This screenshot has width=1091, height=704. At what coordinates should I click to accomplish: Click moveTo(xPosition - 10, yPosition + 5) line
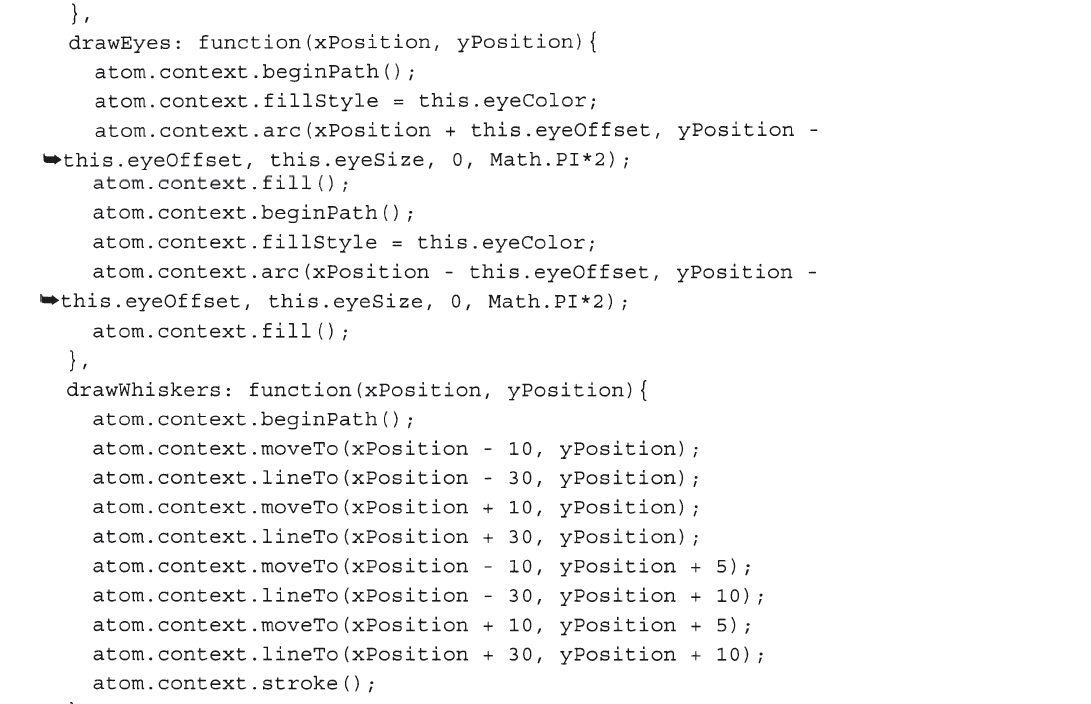coord(422,567)
